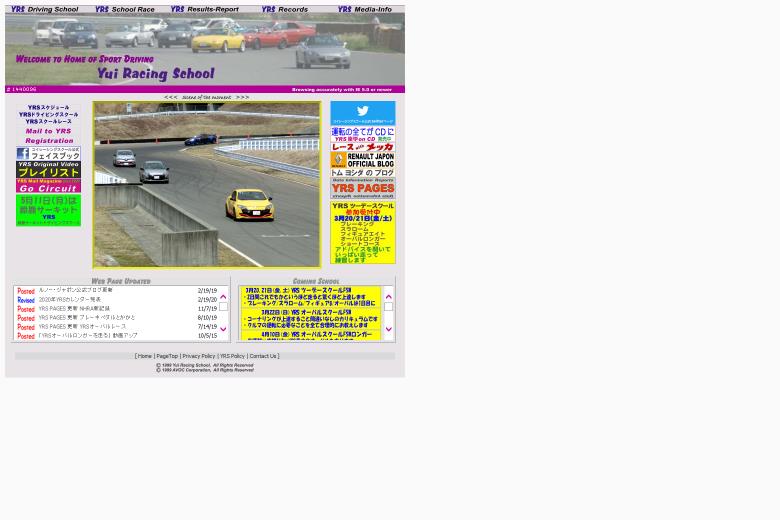Click the Web Page Updated scroll thumb box
The width and height of the screenshot is (780, 520).
223,308
